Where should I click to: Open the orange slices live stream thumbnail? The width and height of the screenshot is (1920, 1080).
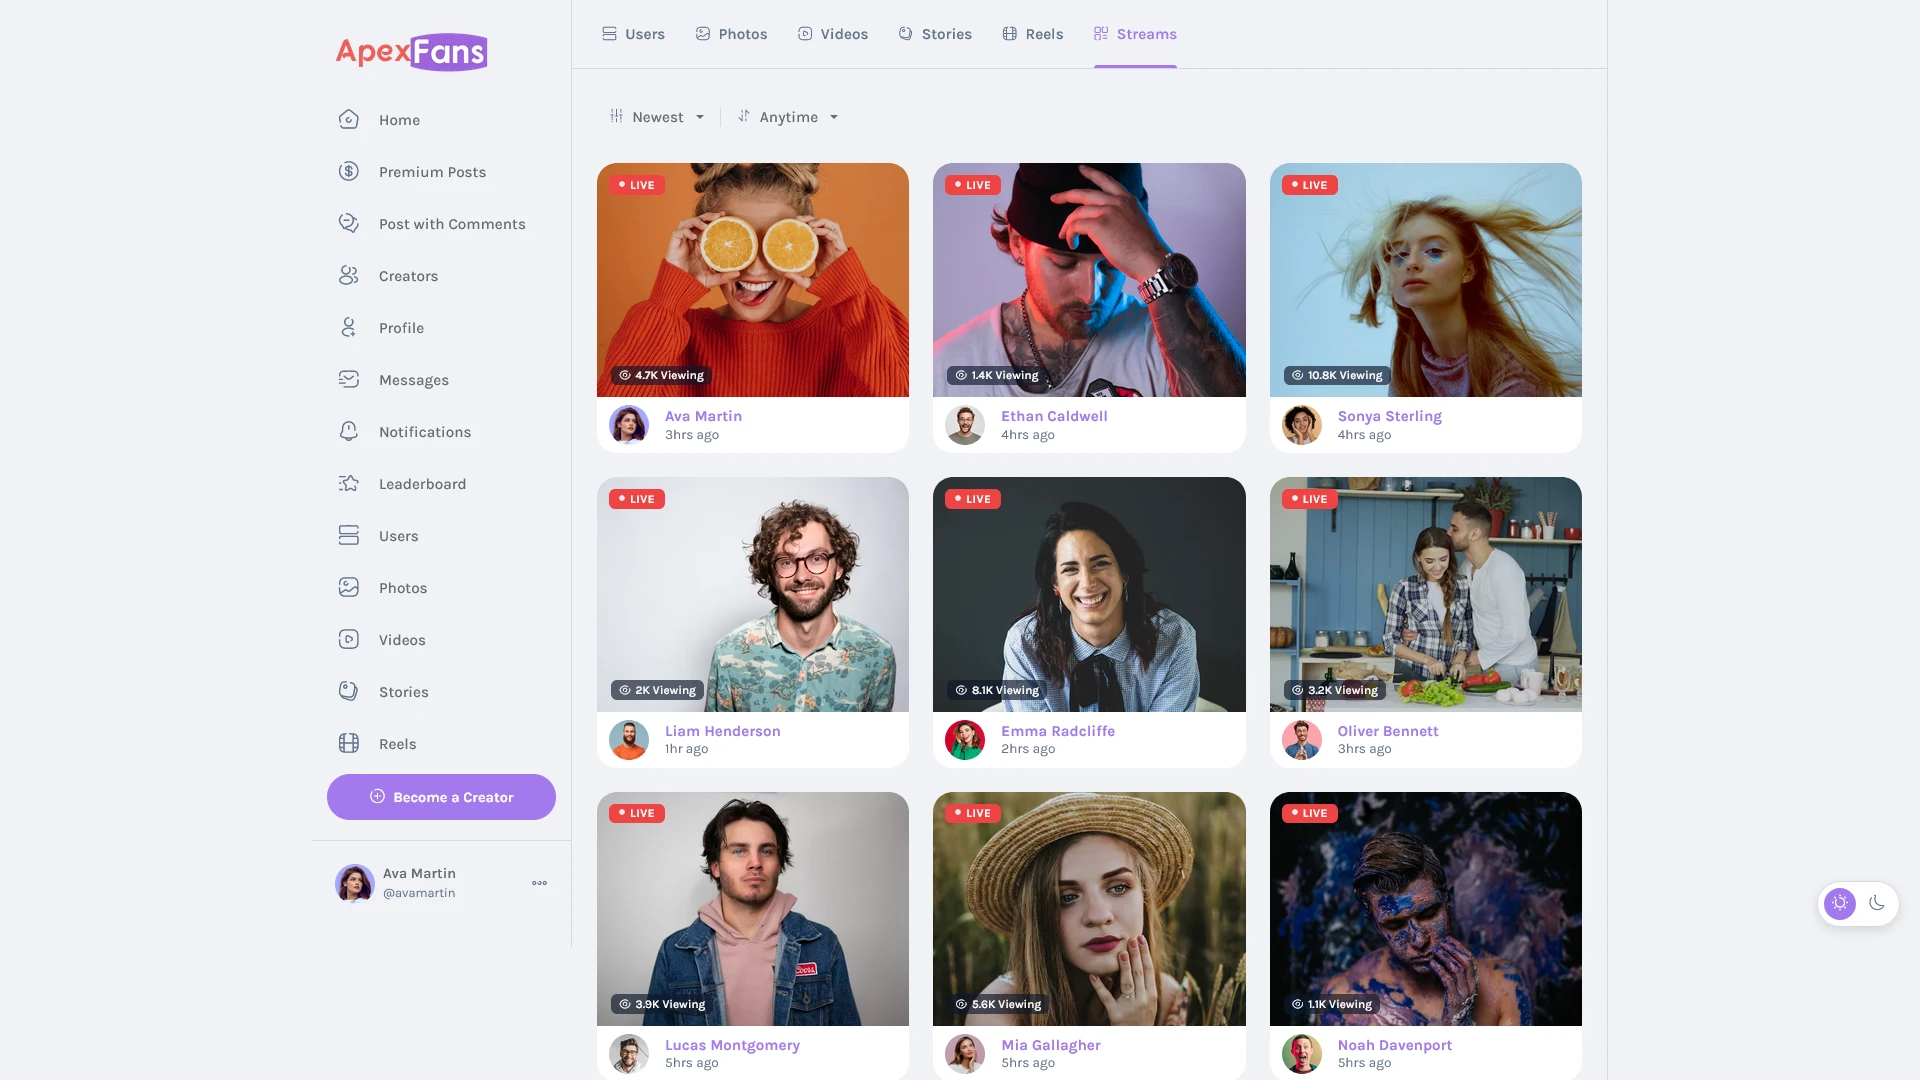pyautogui.click(x=753, y=280)
